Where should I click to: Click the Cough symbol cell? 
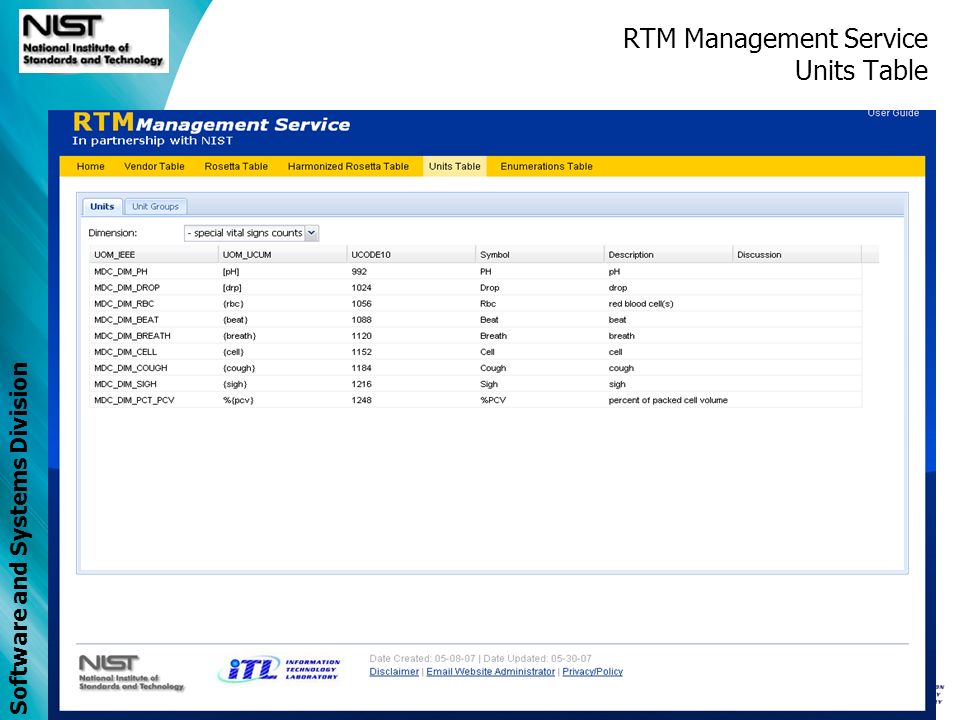[x=493, y=368]
